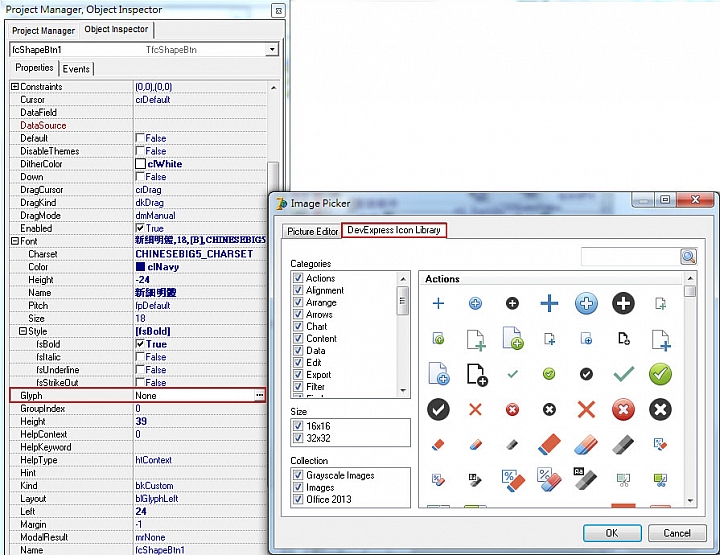This screenshot has width=720, height=555.
Task: Click the icon grid scroll down arrow
Action: point(690,501)
